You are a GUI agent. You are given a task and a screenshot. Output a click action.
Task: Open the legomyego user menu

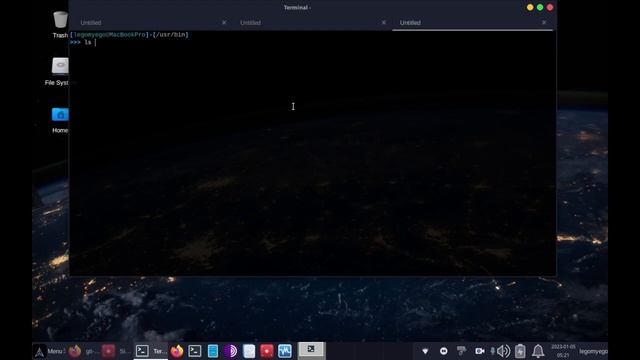593,351
